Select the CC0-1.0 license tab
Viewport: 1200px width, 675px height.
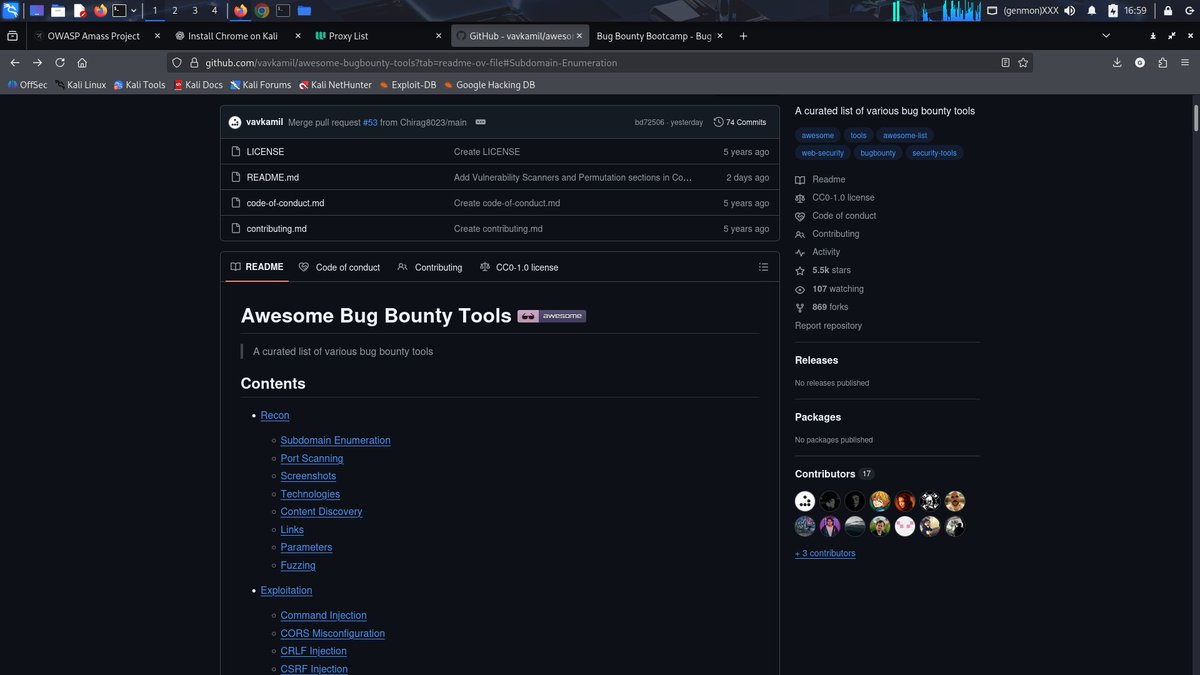pyautogui.click(x=519, y=267)
